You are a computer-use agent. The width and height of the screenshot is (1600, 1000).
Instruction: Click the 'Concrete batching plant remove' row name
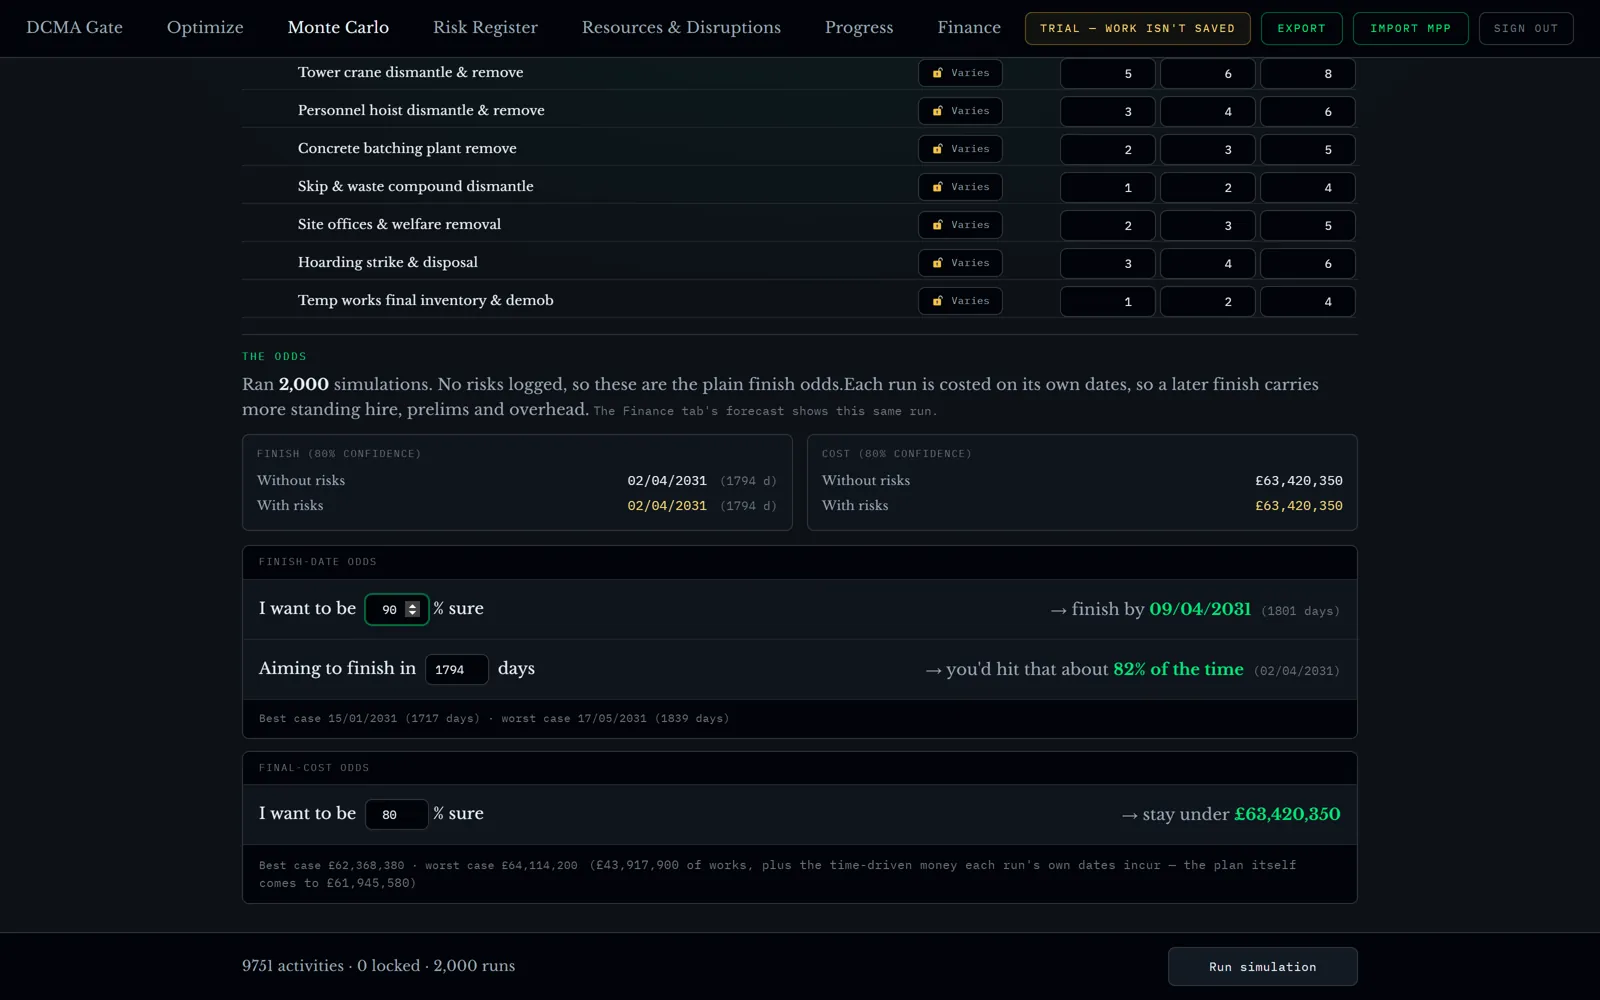click(x=407, y=148)
